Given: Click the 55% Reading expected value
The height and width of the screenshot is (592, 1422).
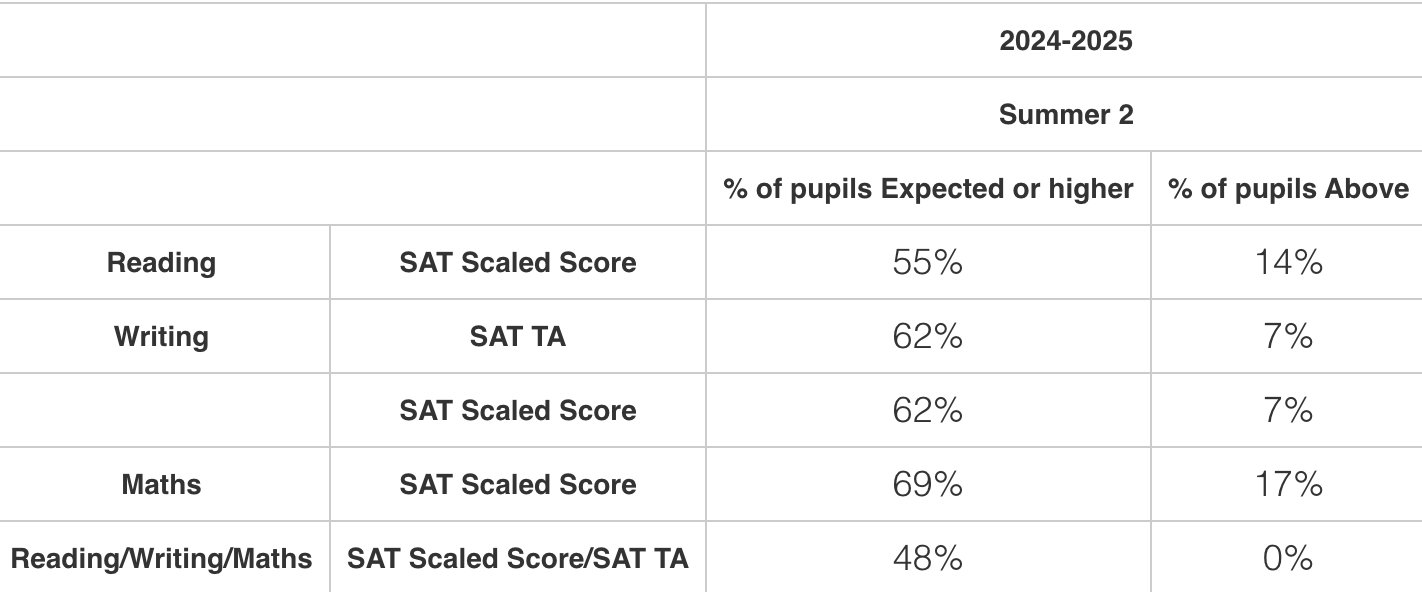Looking at the screenshot, I should coord(927,263).
